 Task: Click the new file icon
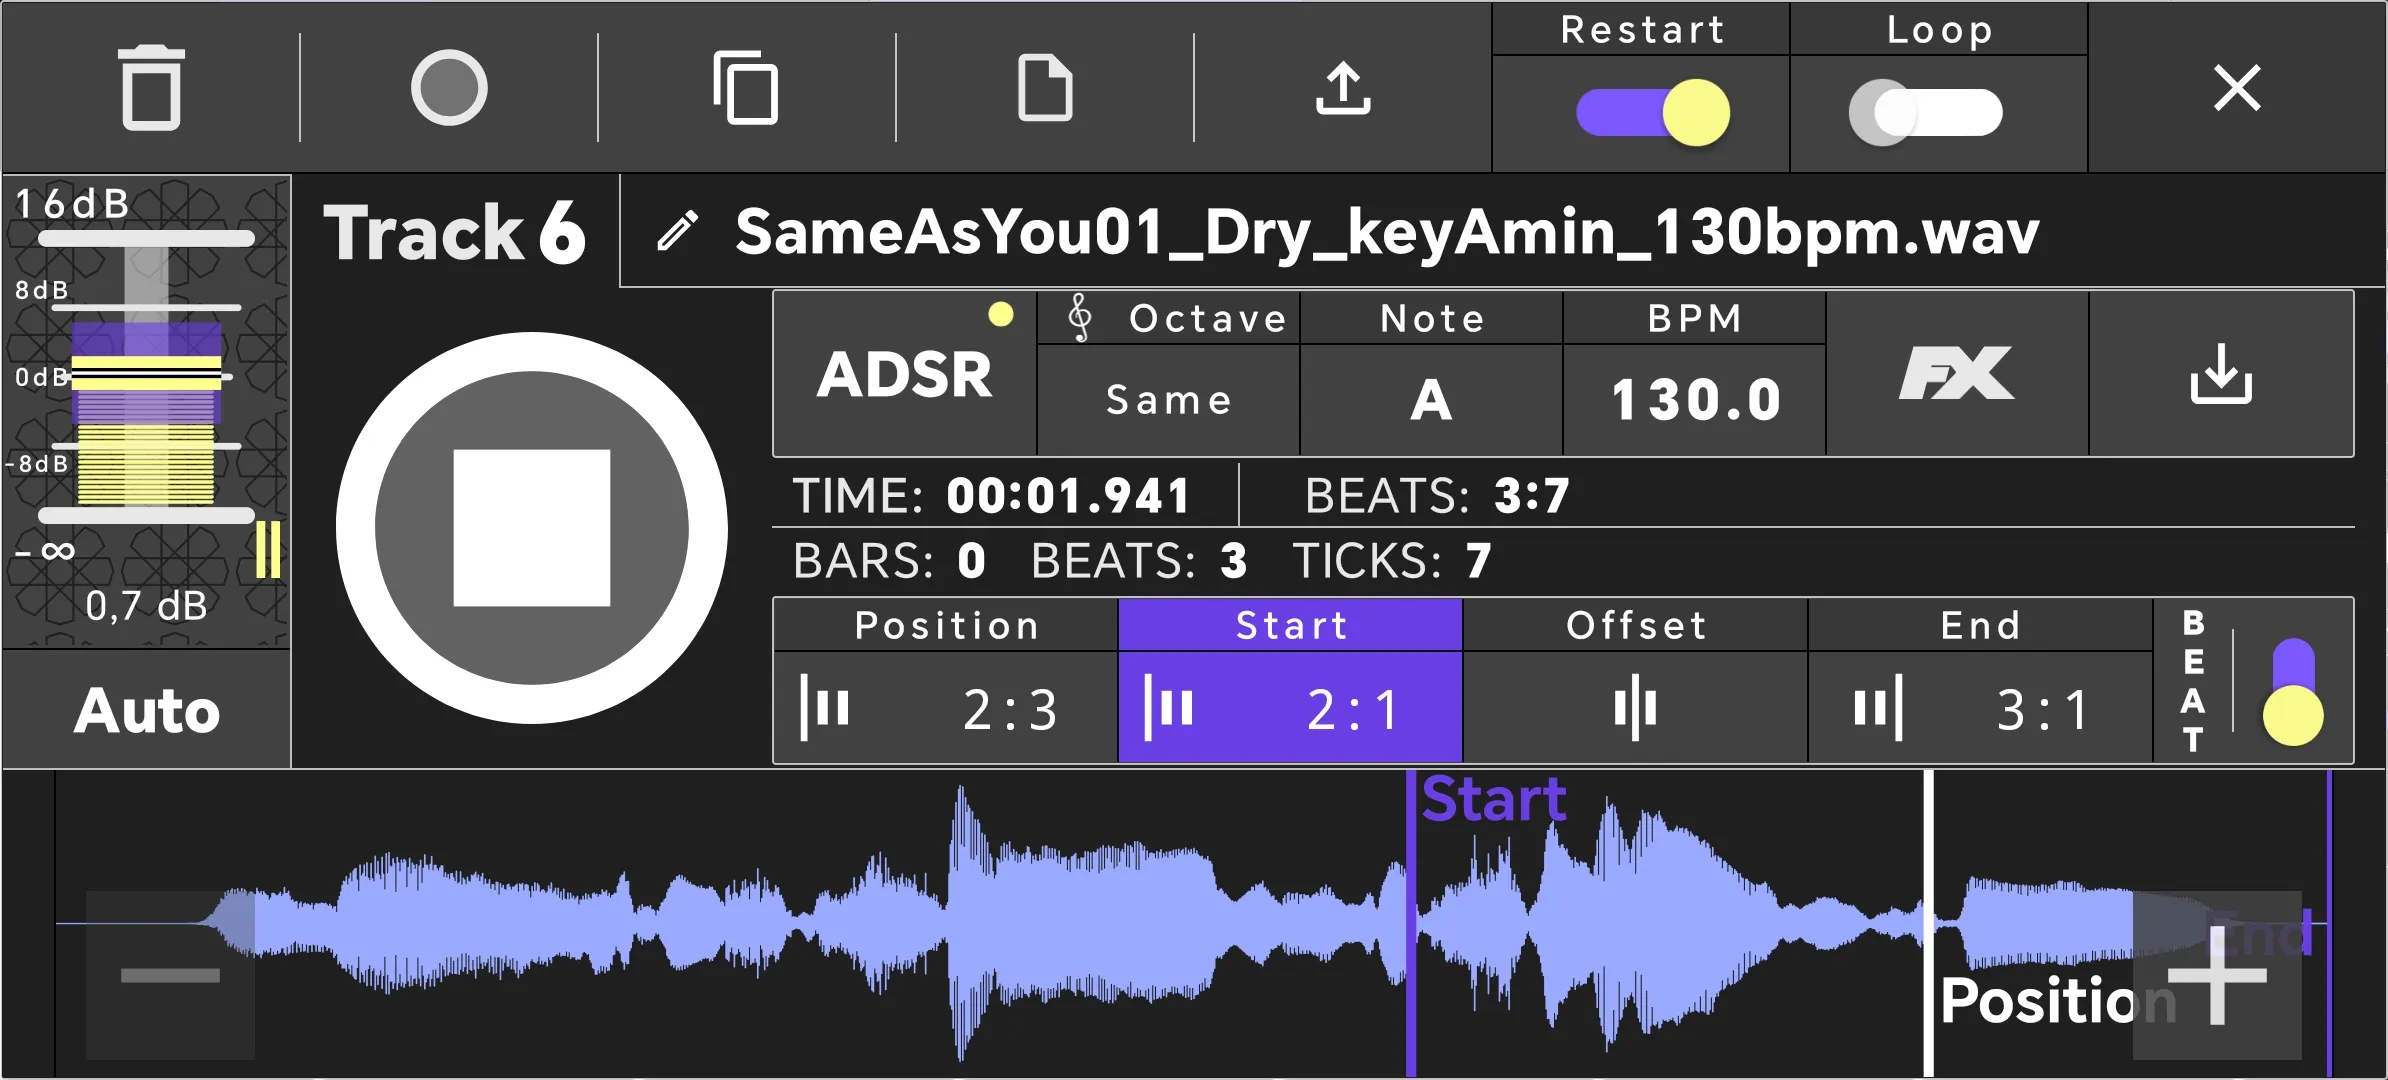tap(1044, 88)
